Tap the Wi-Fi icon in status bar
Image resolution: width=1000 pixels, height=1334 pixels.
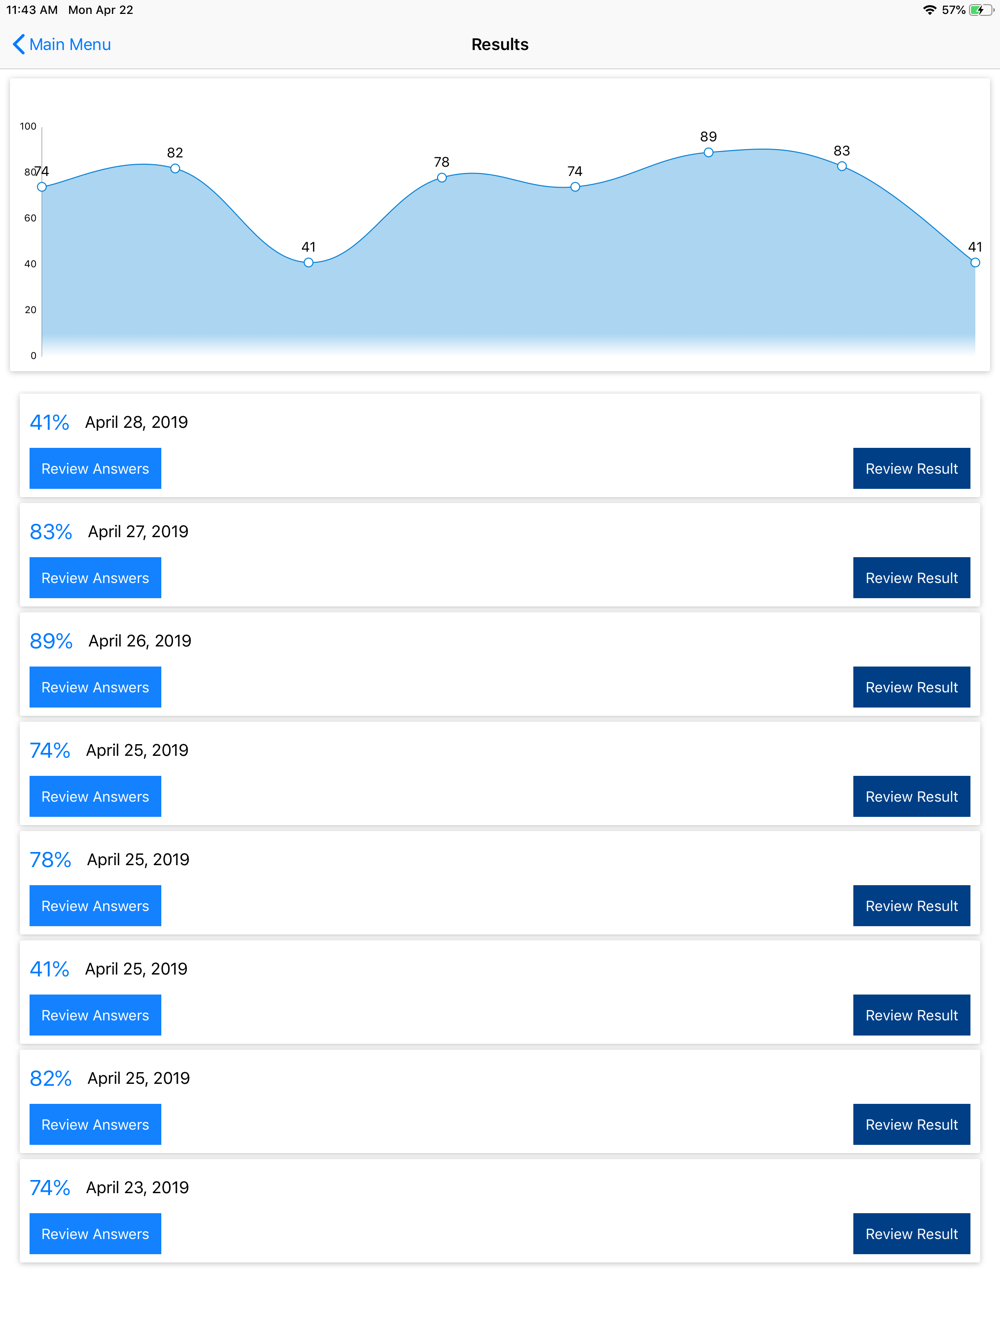pos(929,10)
